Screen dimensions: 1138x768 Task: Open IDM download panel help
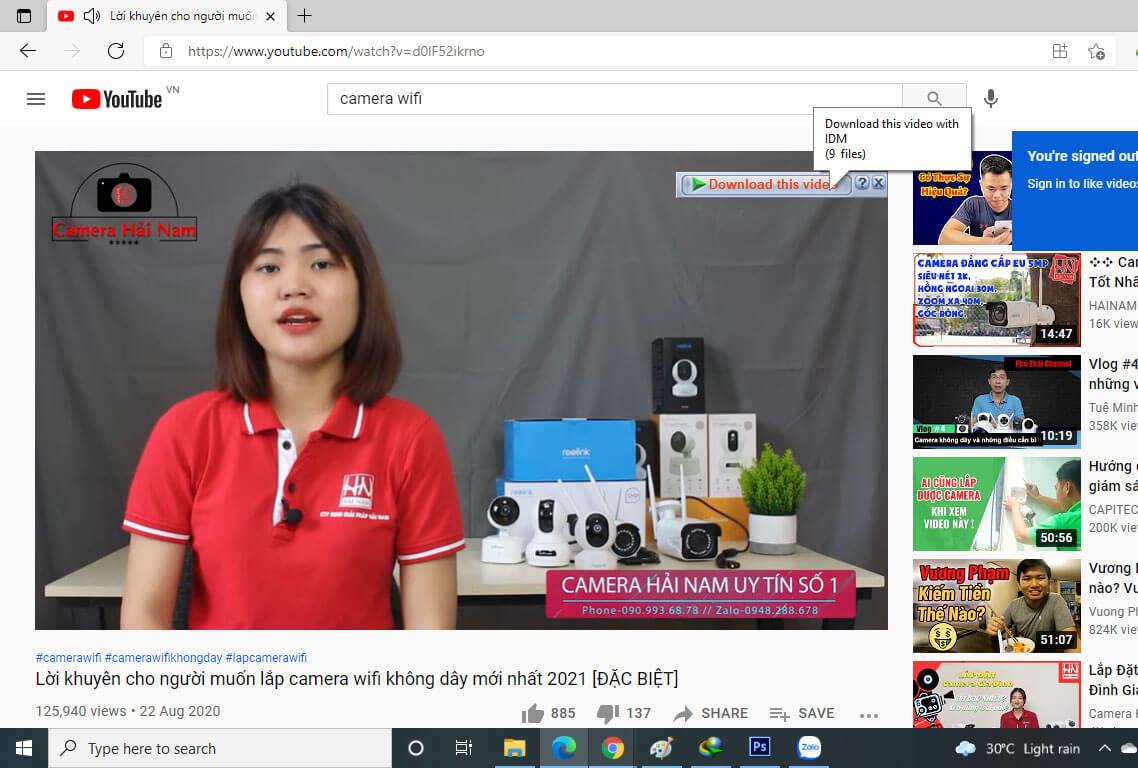point(861,183)
